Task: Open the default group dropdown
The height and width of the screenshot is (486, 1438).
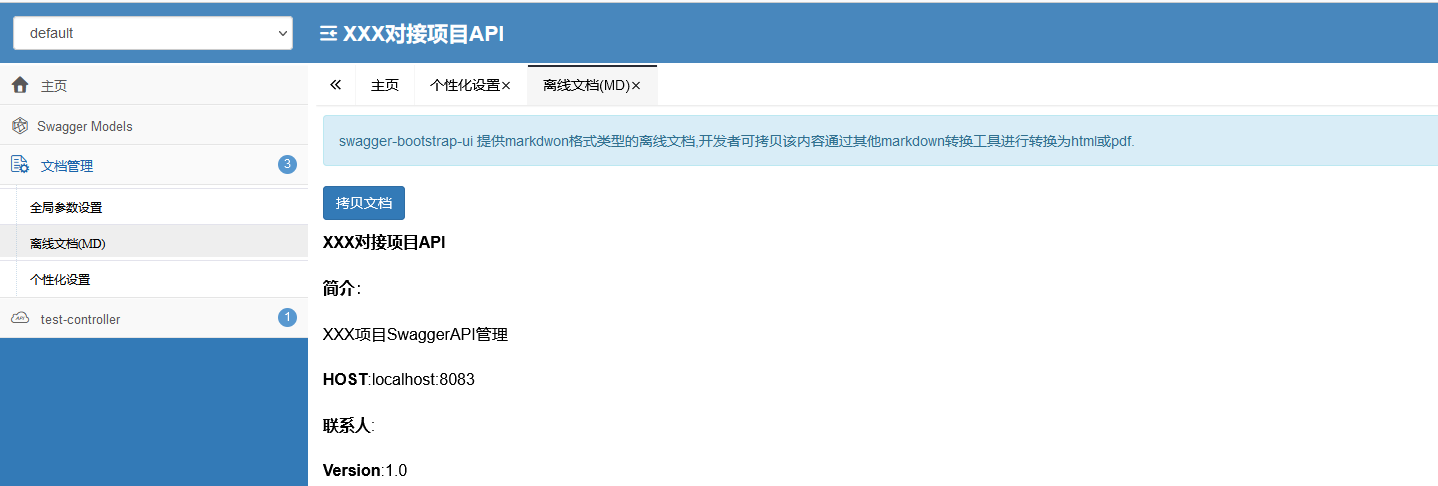Action: coord(153,33)
